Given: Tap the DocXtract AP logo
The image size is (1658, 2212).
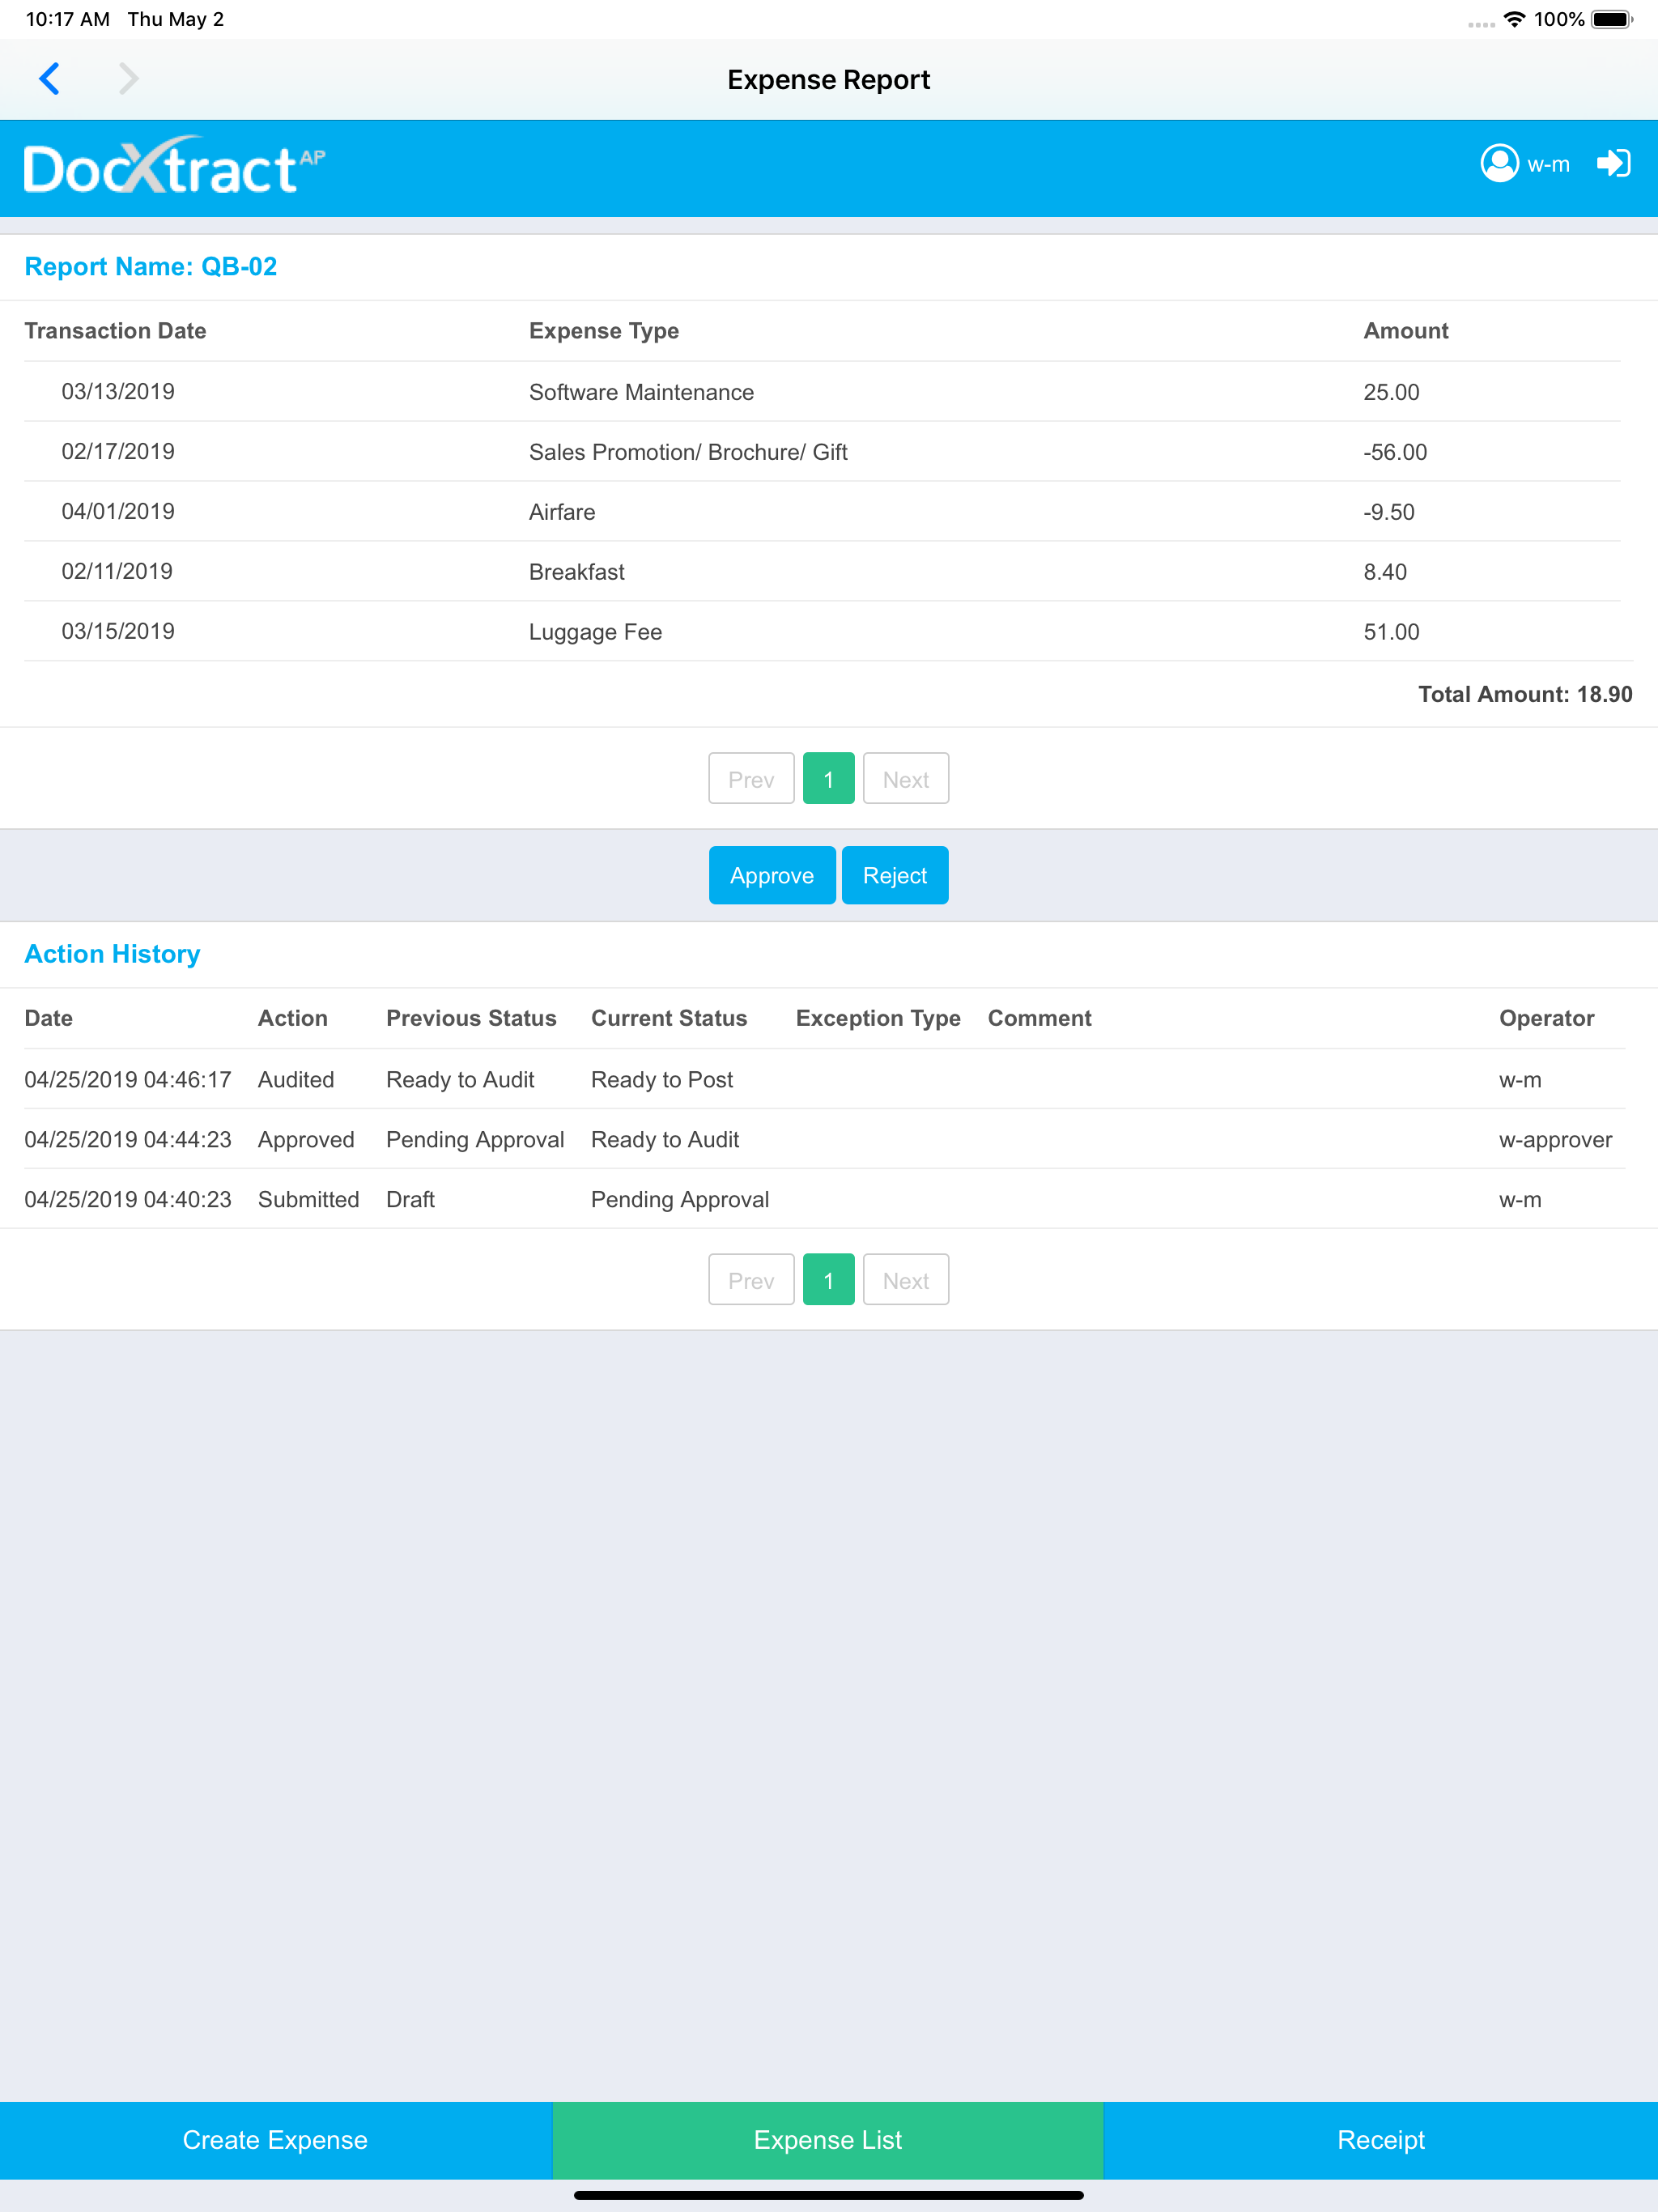Looking at the screenshot, I should [x=174, y=166].
